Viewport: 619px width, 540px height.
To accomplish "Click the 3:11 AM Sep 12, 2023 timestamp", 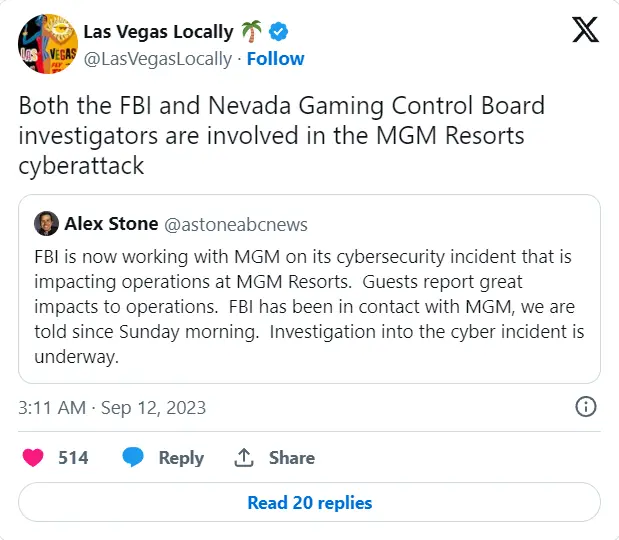I will point(112,407).
